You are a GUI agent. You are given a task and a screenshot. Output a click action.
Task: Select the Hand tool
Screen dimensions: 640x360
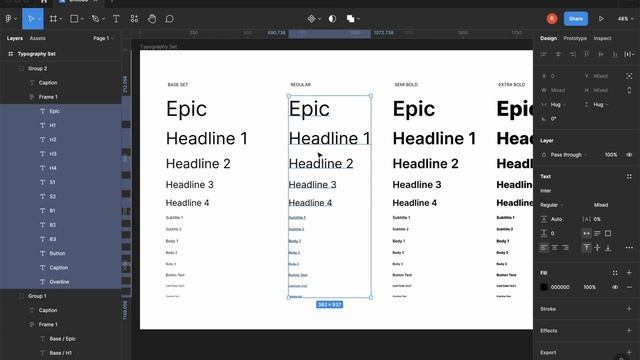152,19
